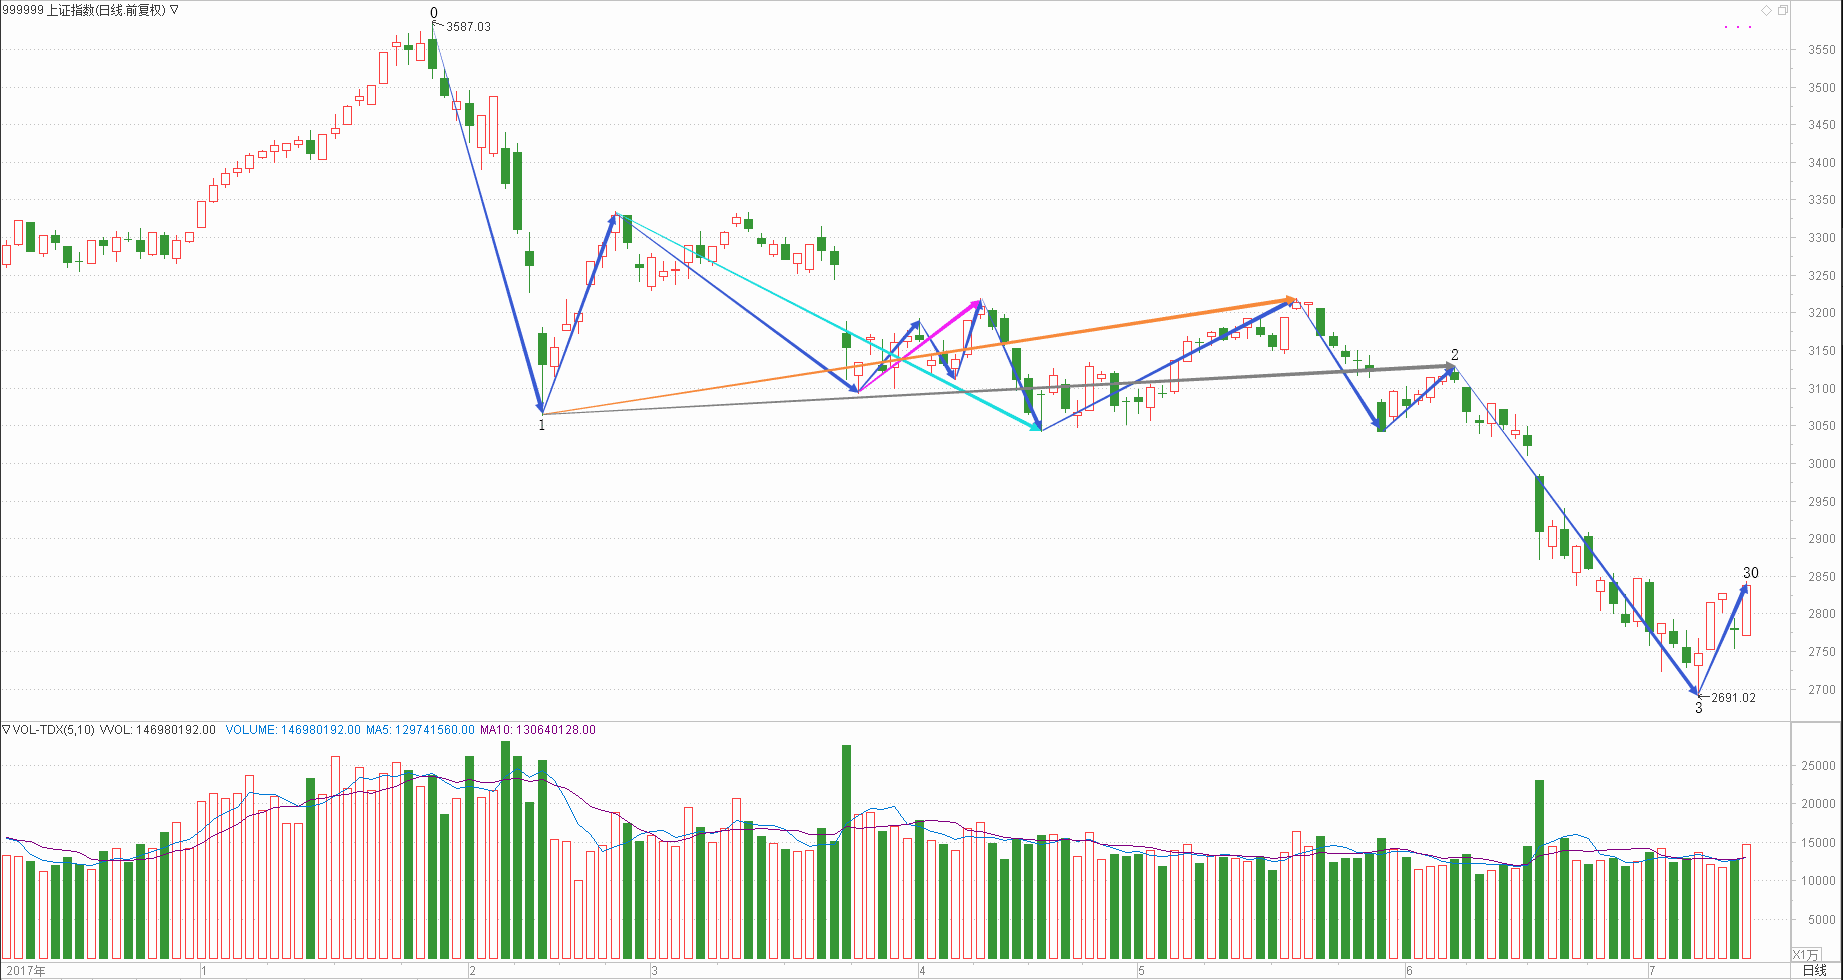Click the 日线 period button
This screenshot has height=980, width=1843.
pos(1814,971)
